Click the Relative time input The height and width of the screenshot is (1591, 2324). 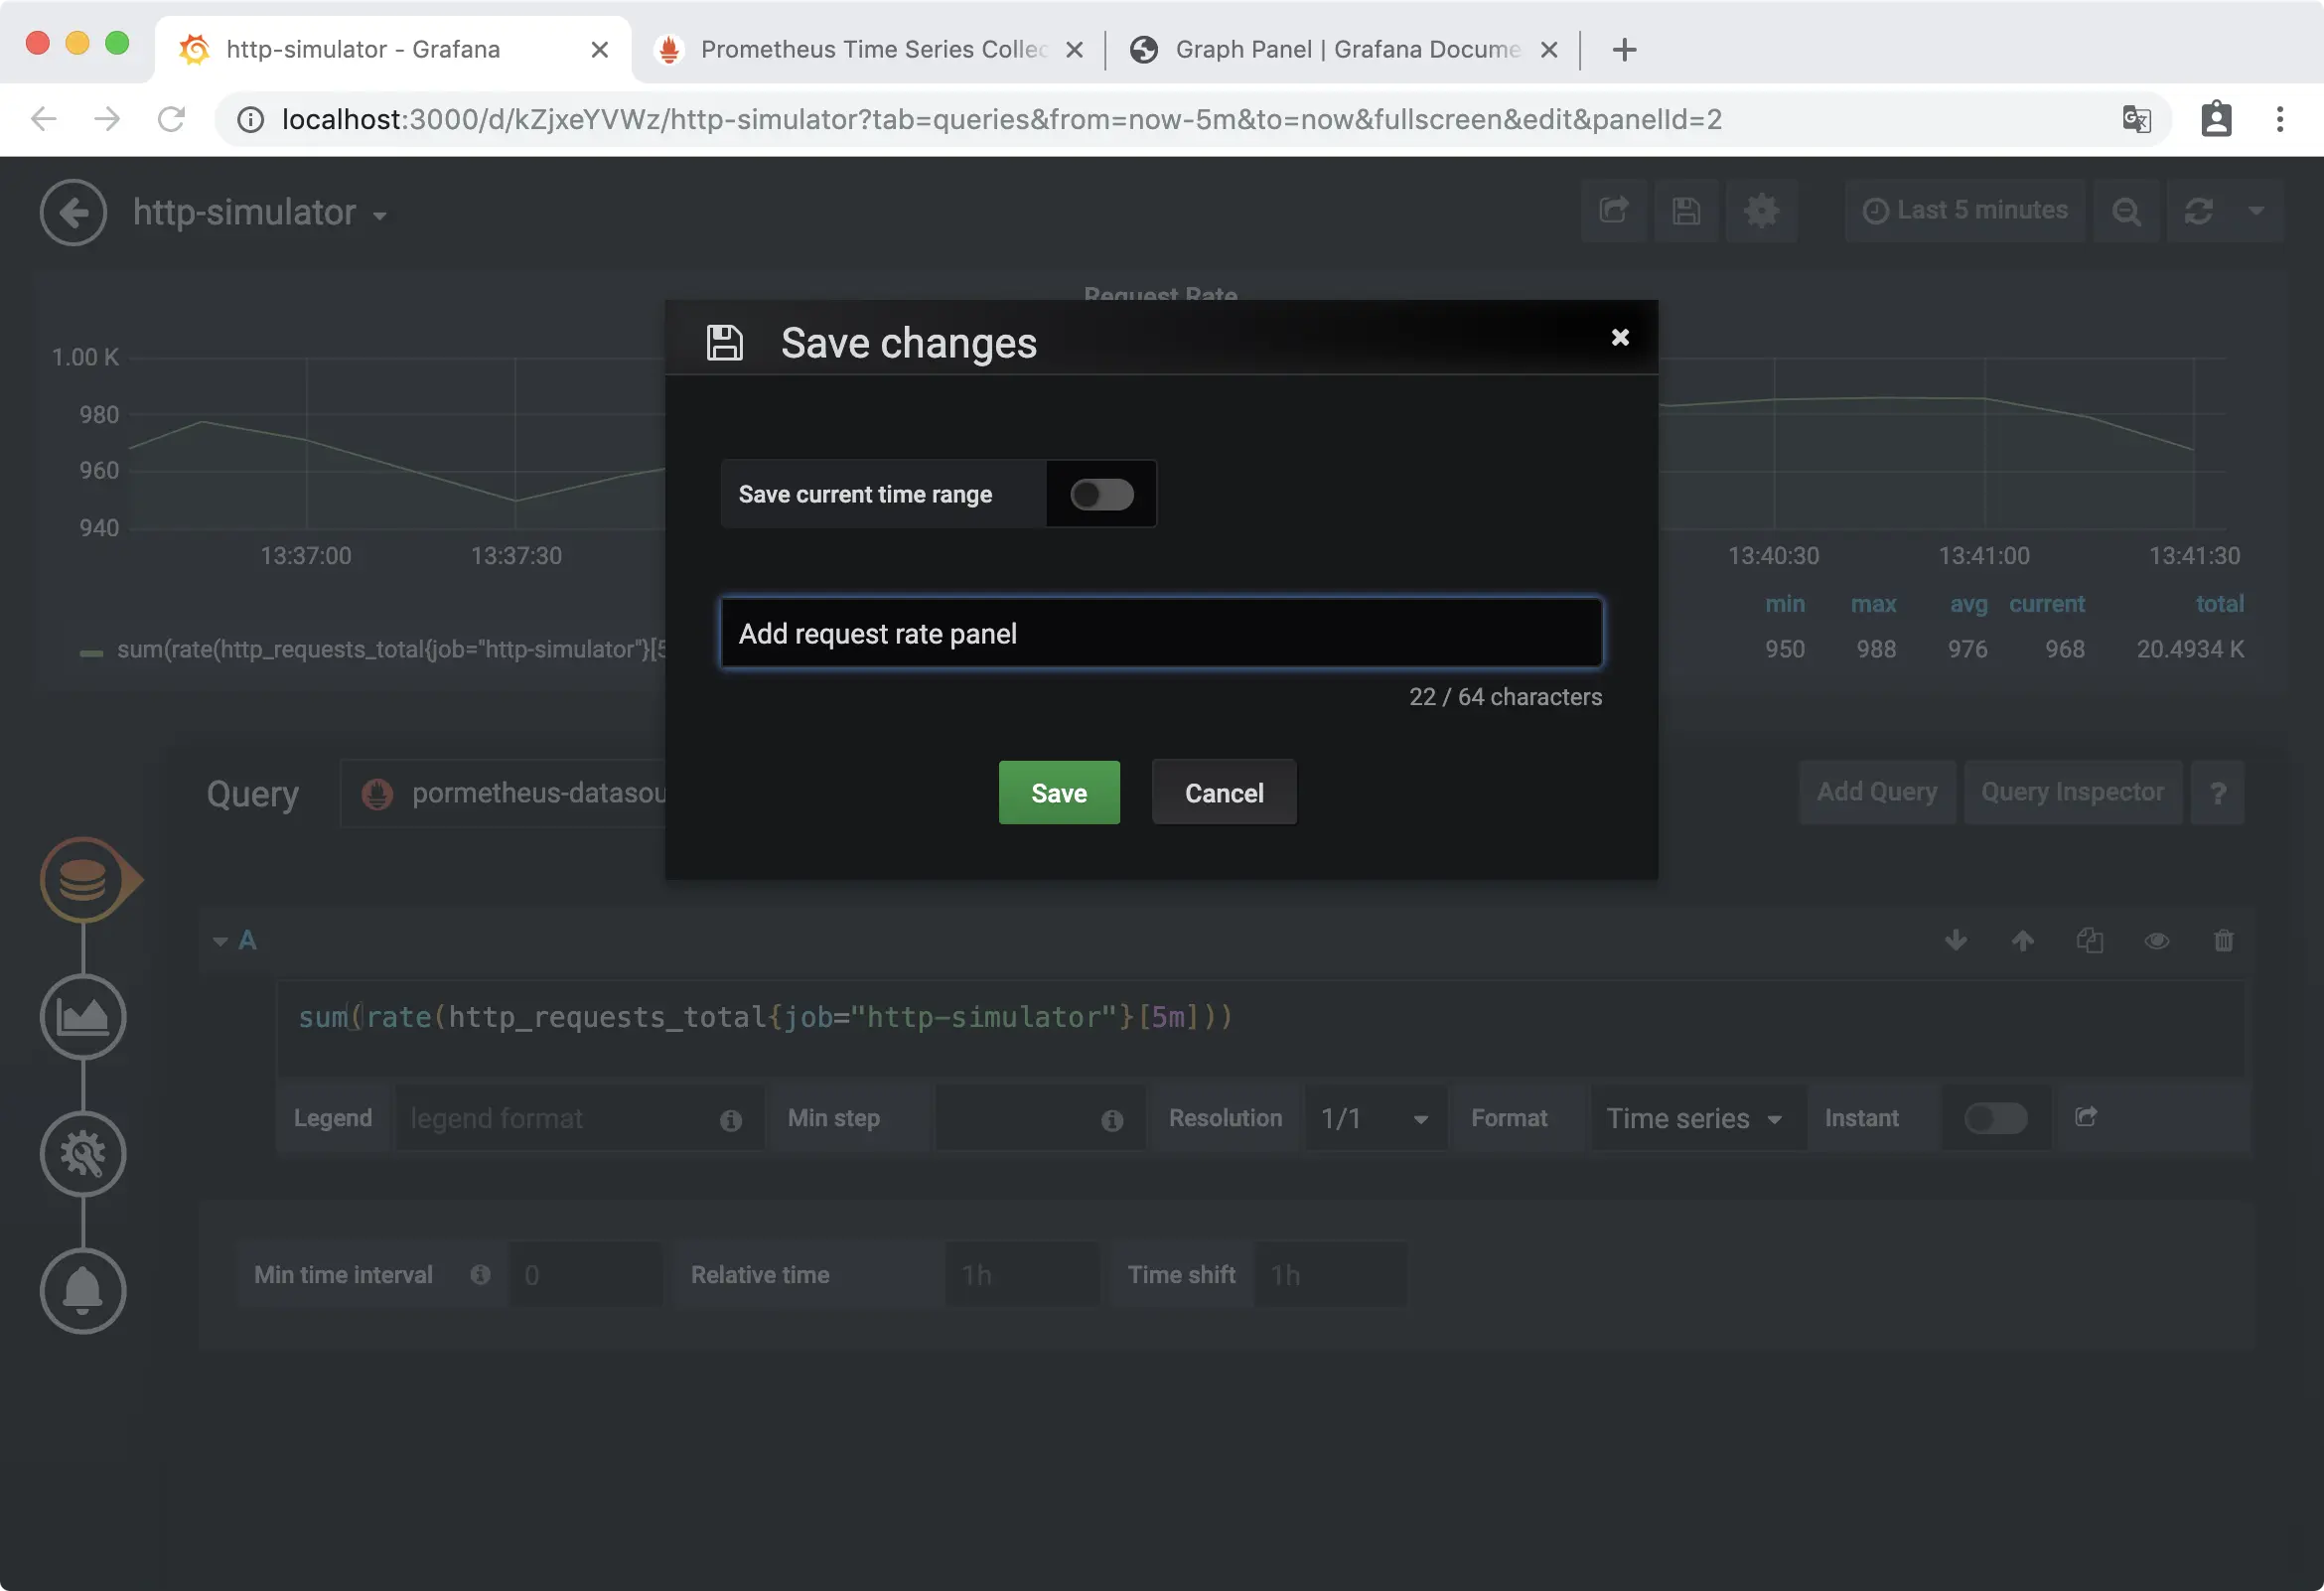(x=1021, y=1274)
